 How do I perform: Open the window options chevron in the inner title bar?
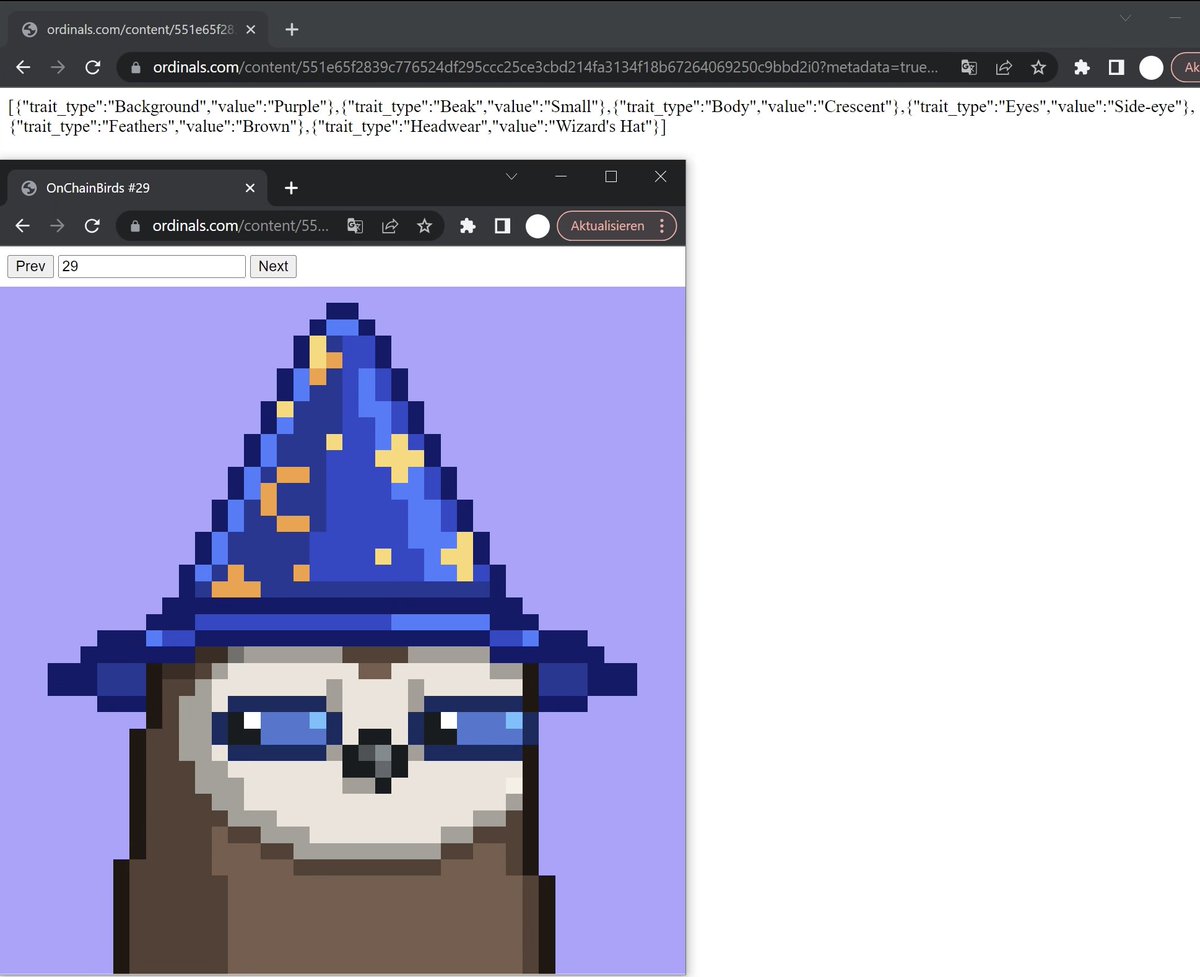pos(511,176)
